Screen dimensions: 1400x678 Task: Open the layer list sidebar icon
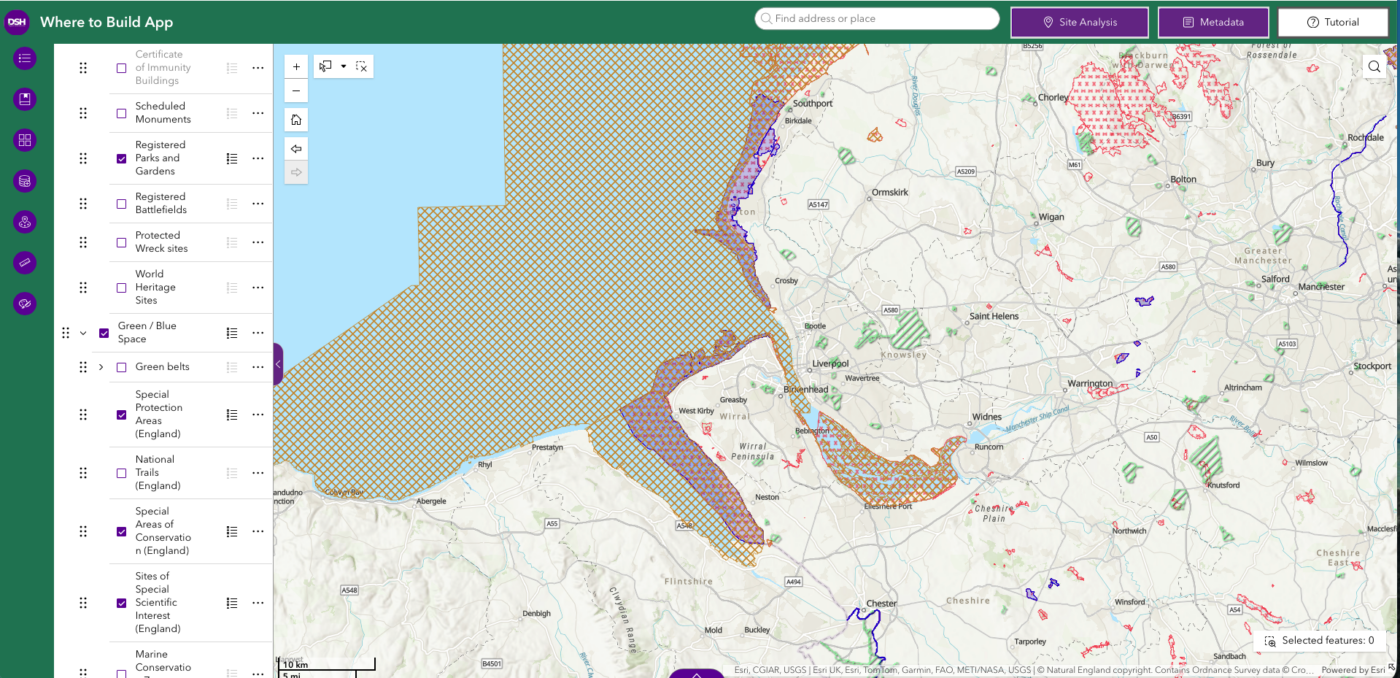click(25, 59)
